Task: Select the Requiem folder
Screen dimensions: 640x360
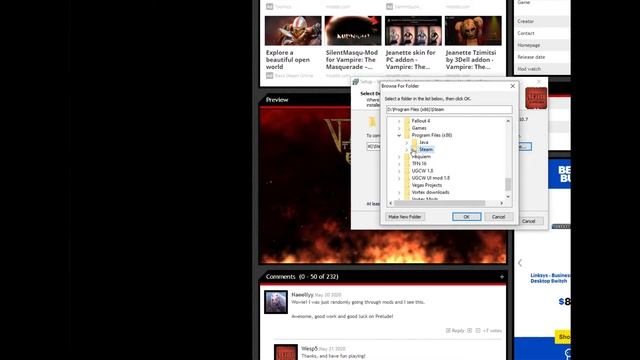Action: click(x=421, y=156)
